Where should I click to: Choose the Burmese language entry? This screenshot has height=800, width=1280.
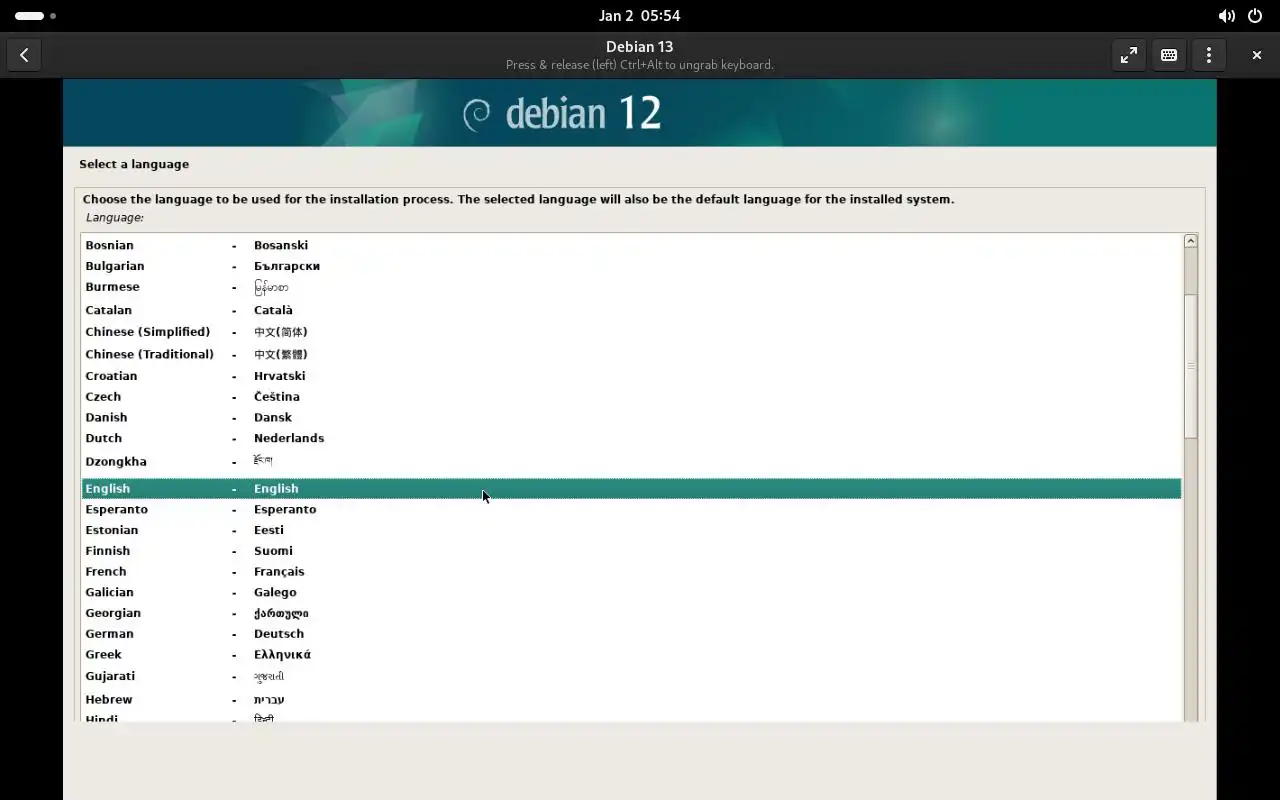pyautogui.click(x=631, y=287)
